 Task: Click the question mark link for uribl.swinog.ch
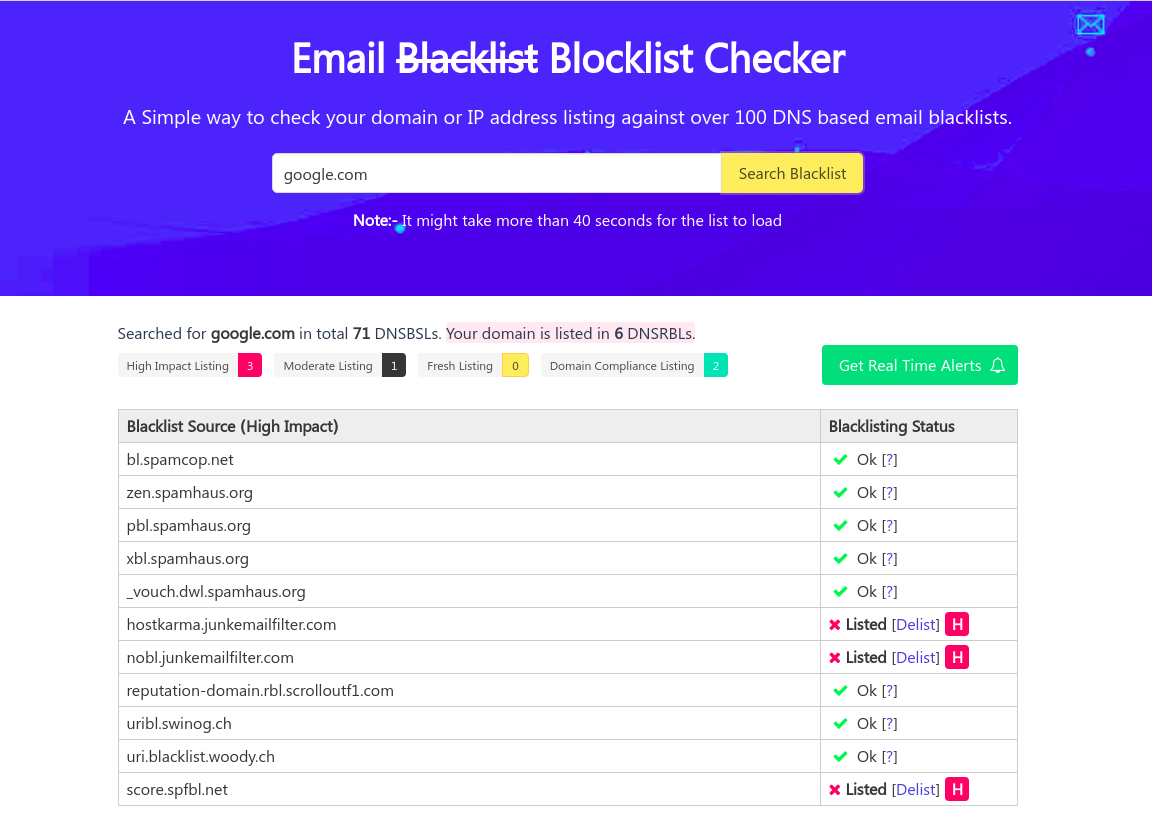coord(890,724)
